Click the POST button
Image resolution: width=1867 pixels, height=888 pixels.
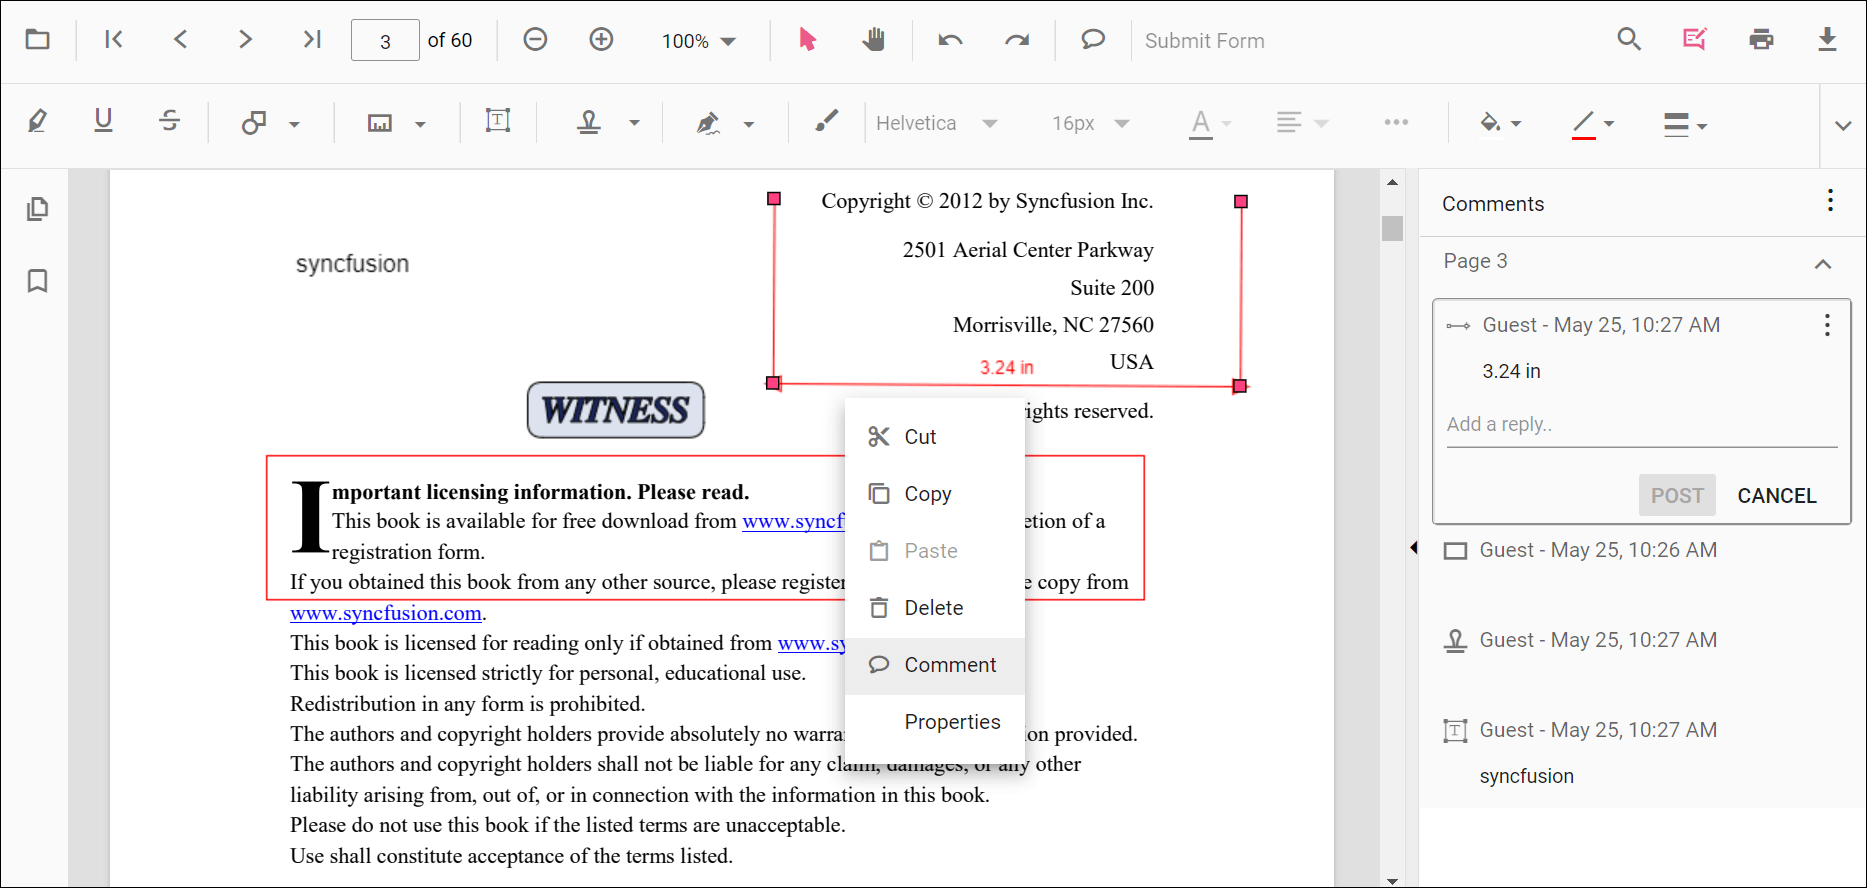click(x=1677, y=495)
